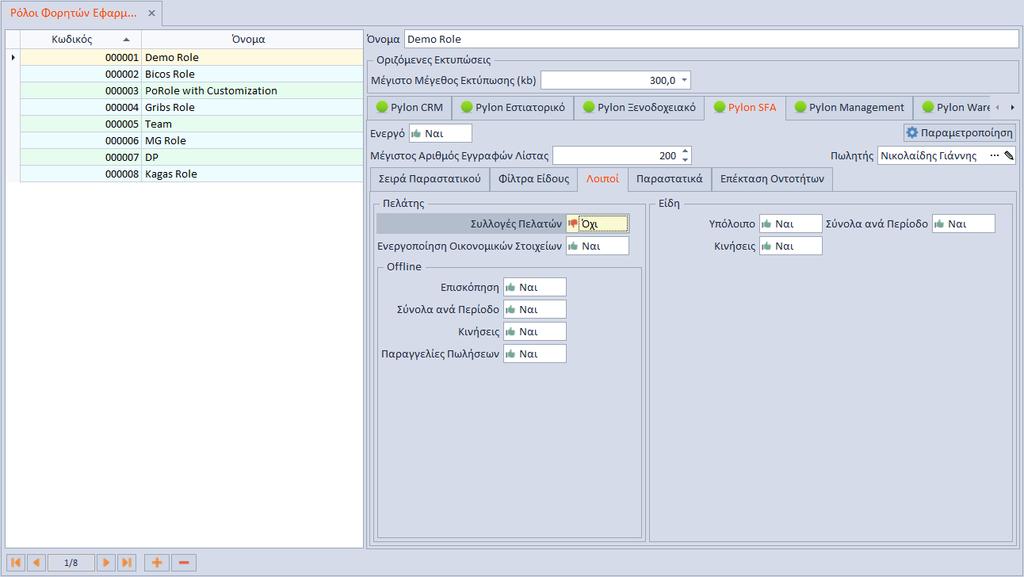The image size is (1024, 577).
Task: Open Επέκταση Οντοτήτων sub-tab
Action: (772, 178)
